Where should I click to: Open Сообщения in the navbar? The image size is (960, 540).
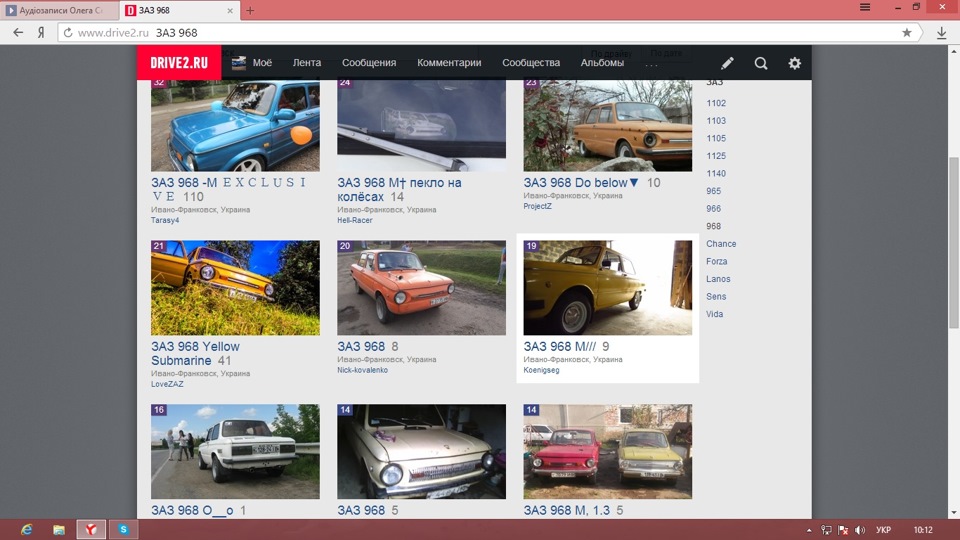[369, 62]
